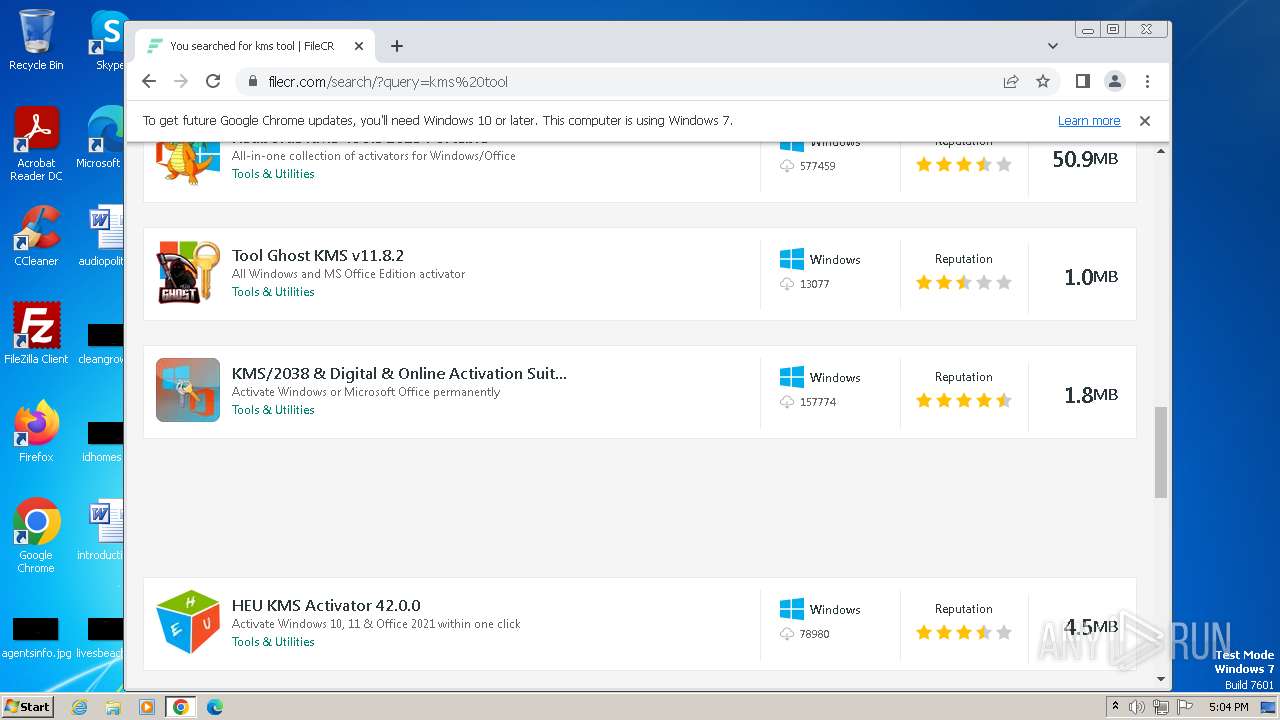Select the FileCR search results tab
Image resolution: width=1280 pixels, height=720 pixels.
[x=251, y=46]
